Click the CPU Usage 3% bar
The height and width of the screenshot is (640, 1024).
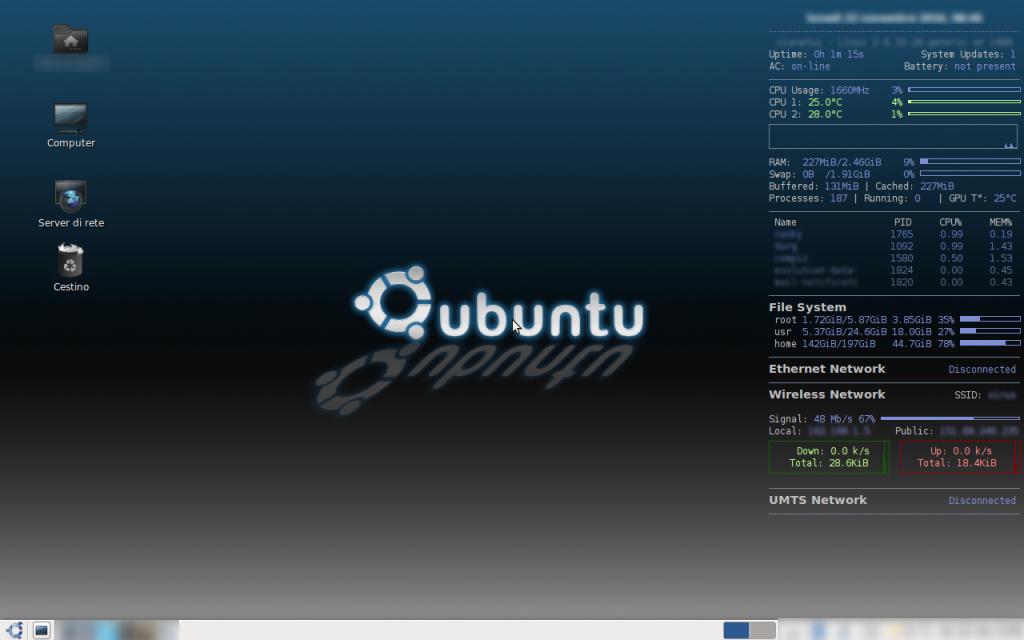point(964,90)
